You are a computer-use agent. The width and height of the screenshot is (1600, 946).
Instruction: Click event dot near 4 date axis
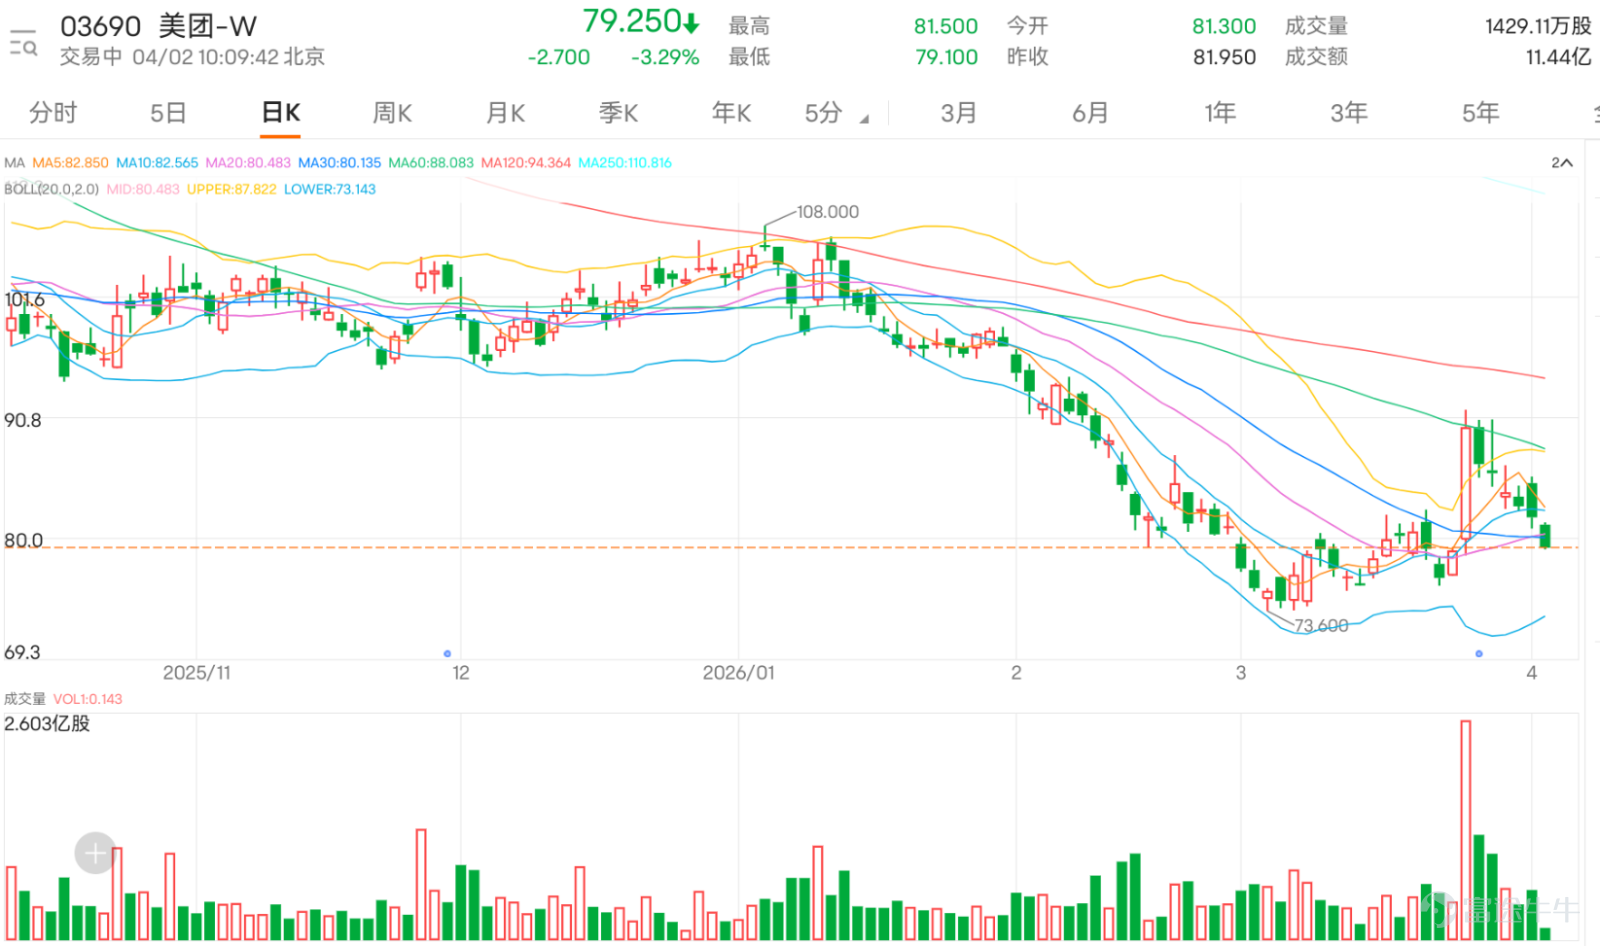coord(1479,654)
